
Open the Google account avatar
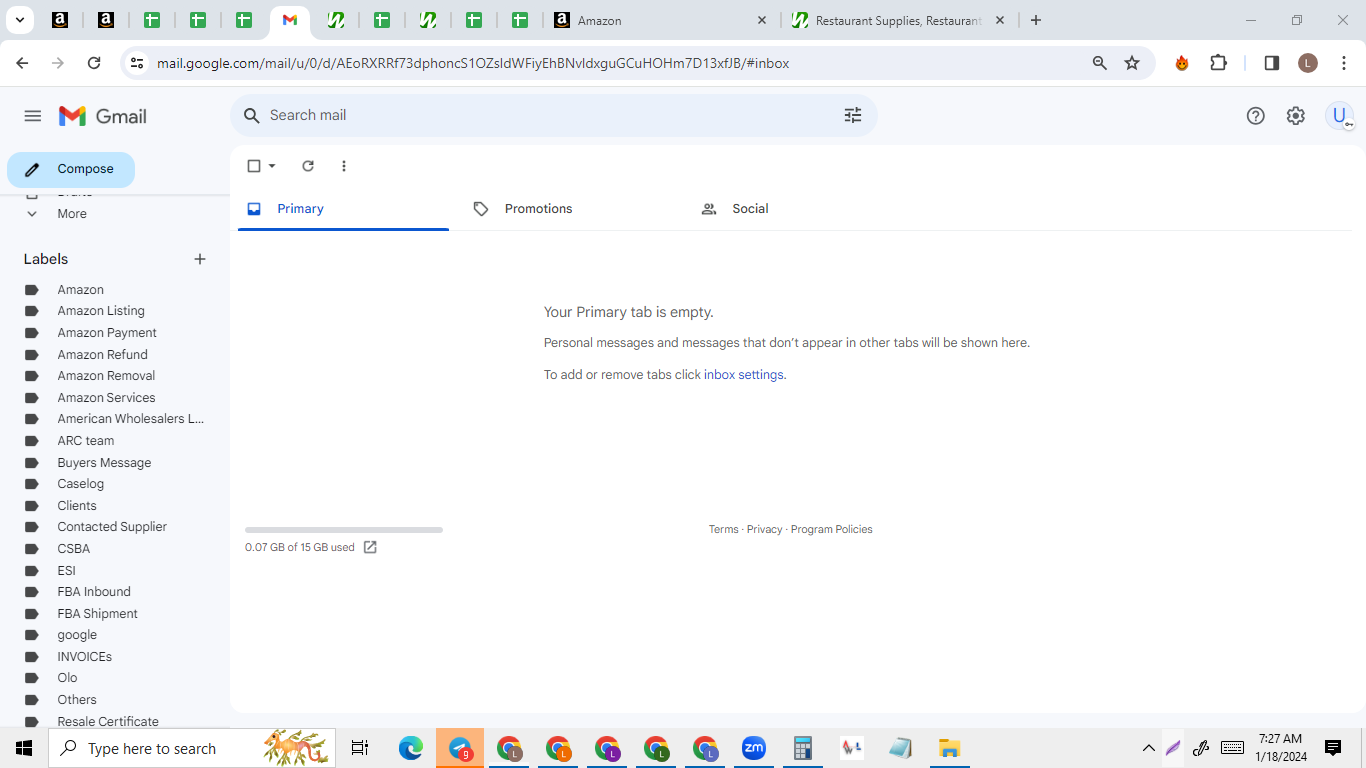1339,116
